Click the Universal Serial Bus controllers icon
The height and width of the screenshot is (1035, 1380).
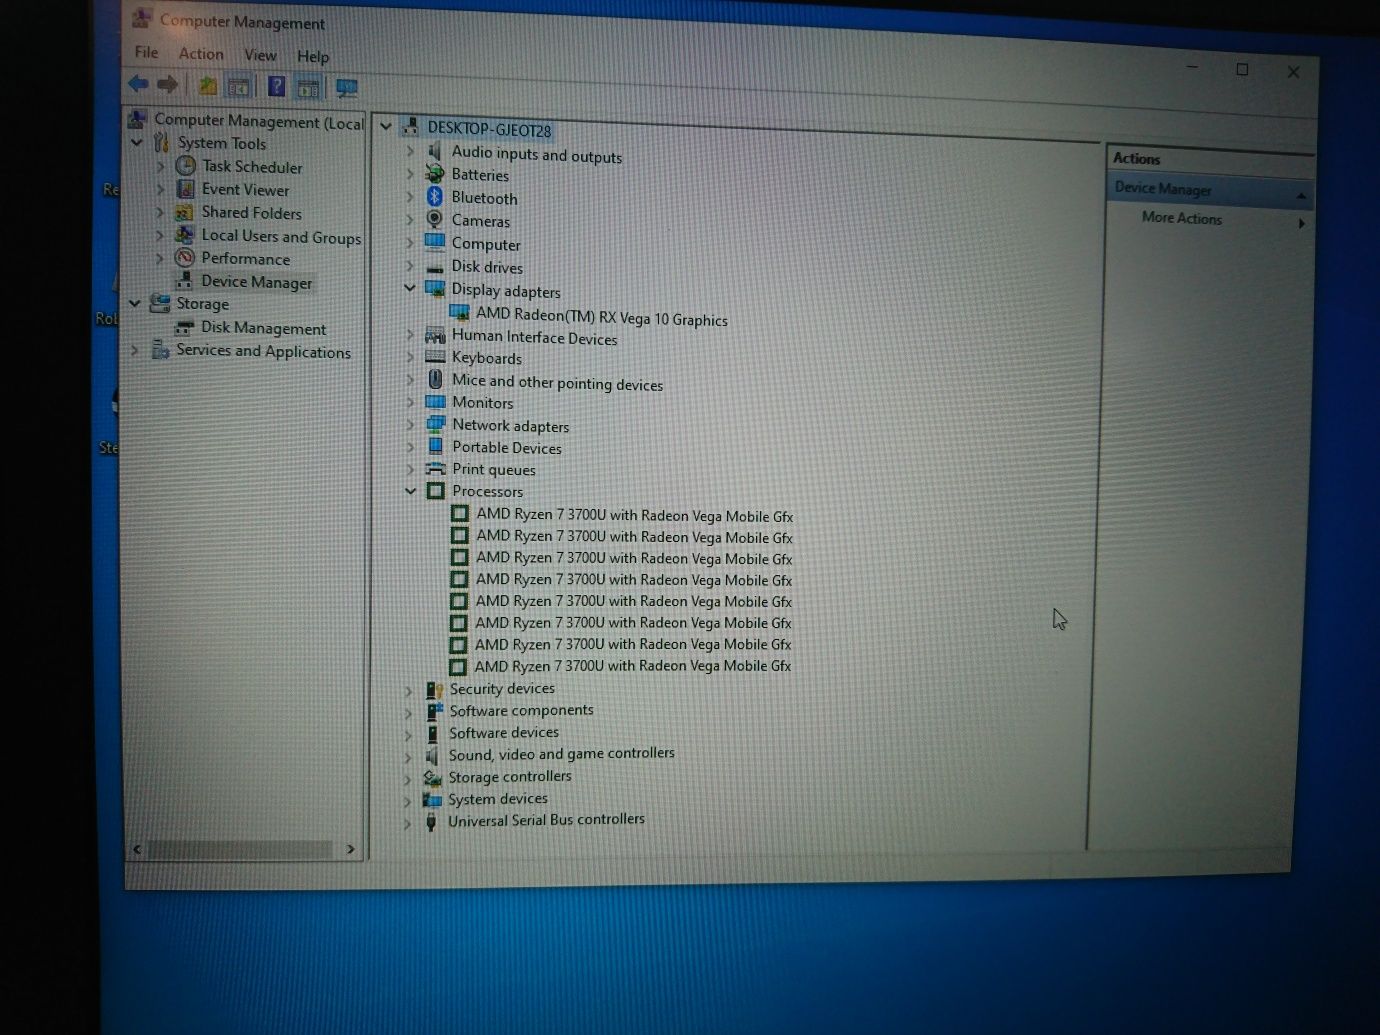431,822
